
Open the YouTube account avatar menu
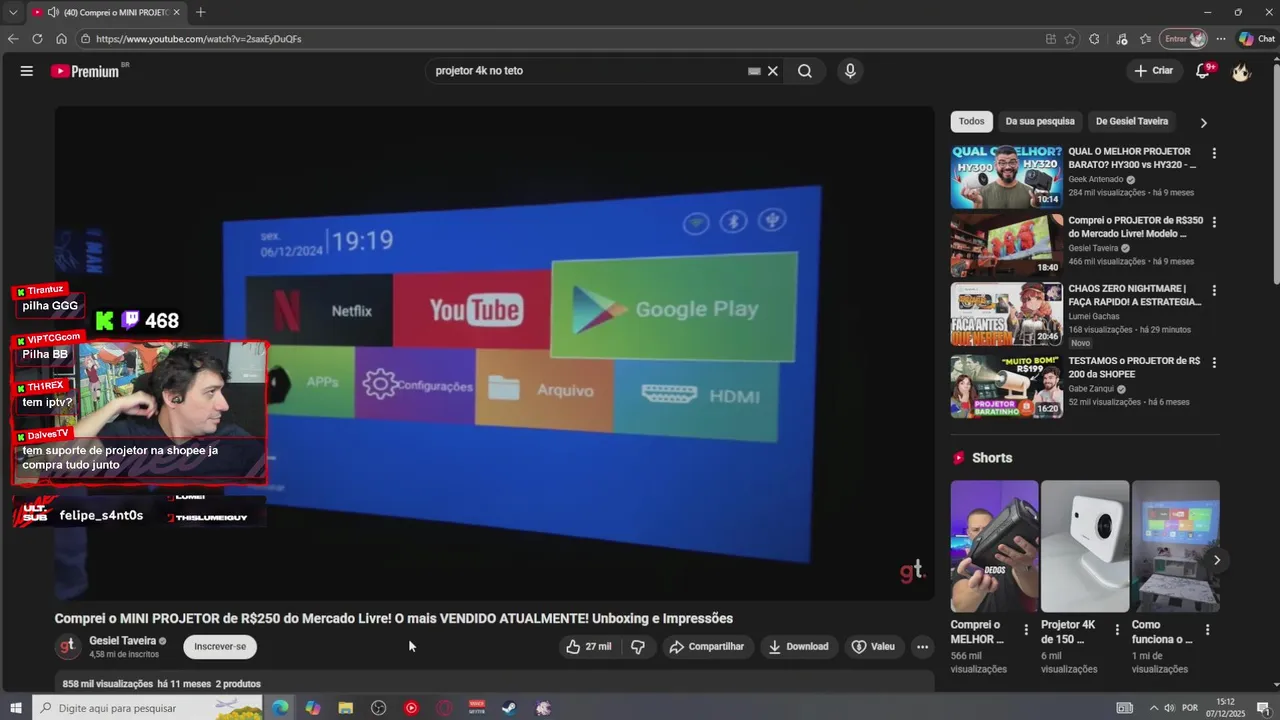tap(1241, 71)
